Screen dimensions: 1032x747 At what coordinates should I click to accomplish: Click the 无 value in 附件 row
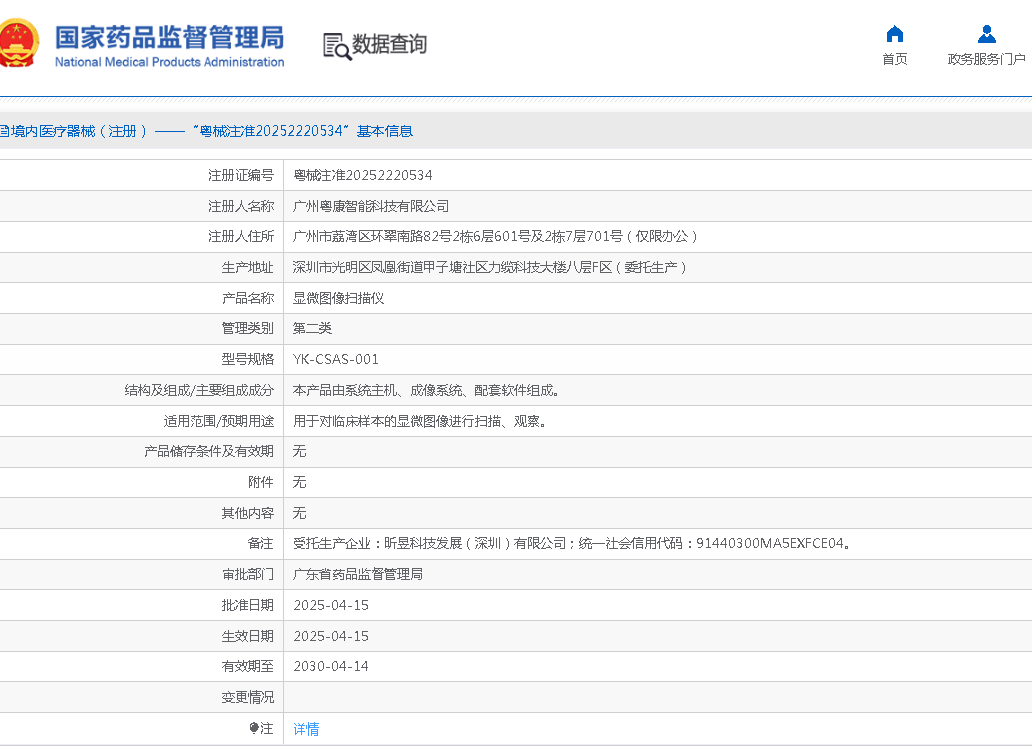(x=299, y=482)
